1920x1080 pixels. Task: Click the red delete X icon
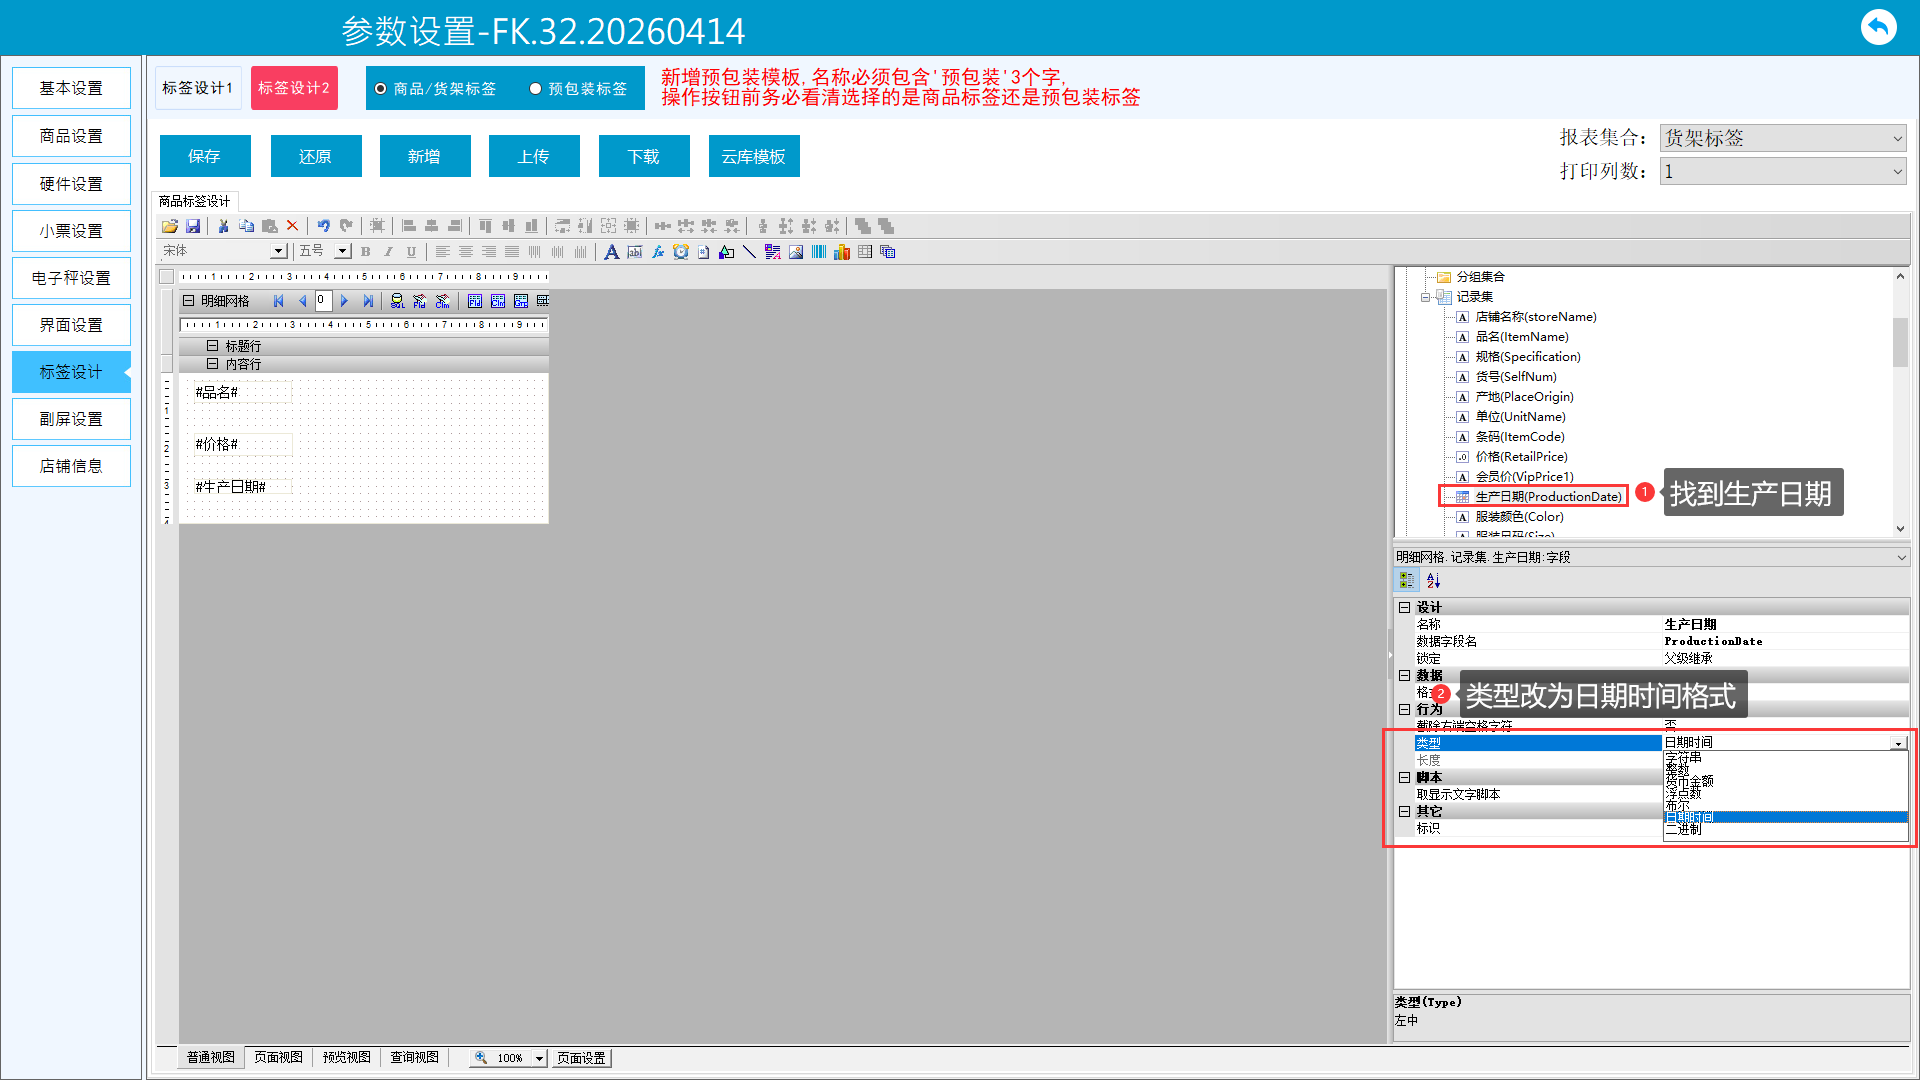(x=292, y=227)
